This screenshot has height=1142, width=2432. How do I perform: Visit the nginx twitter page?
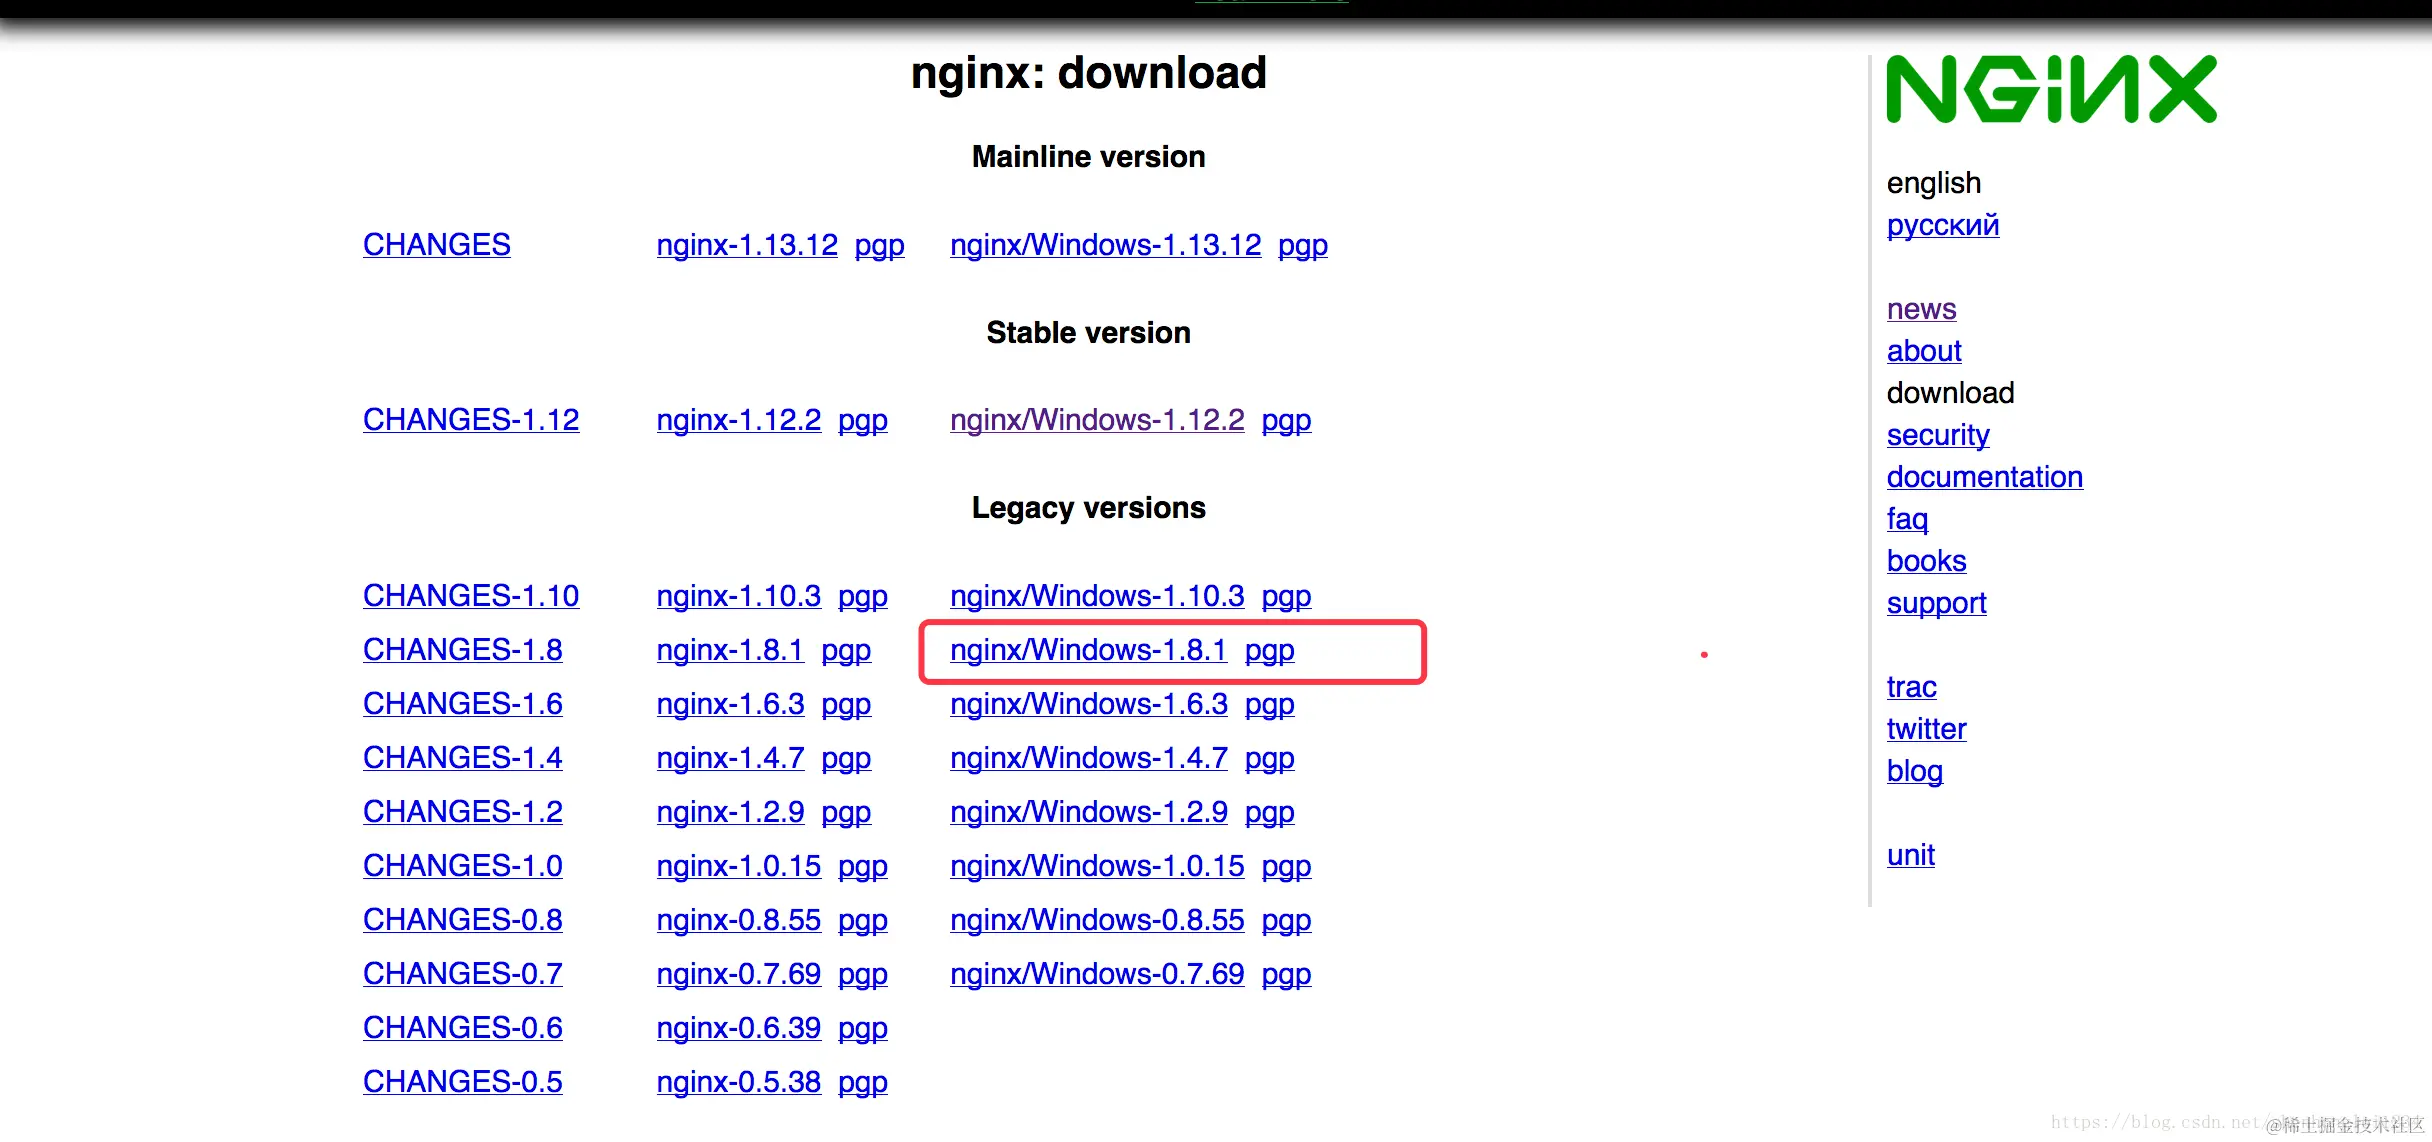pos(1925,729)
